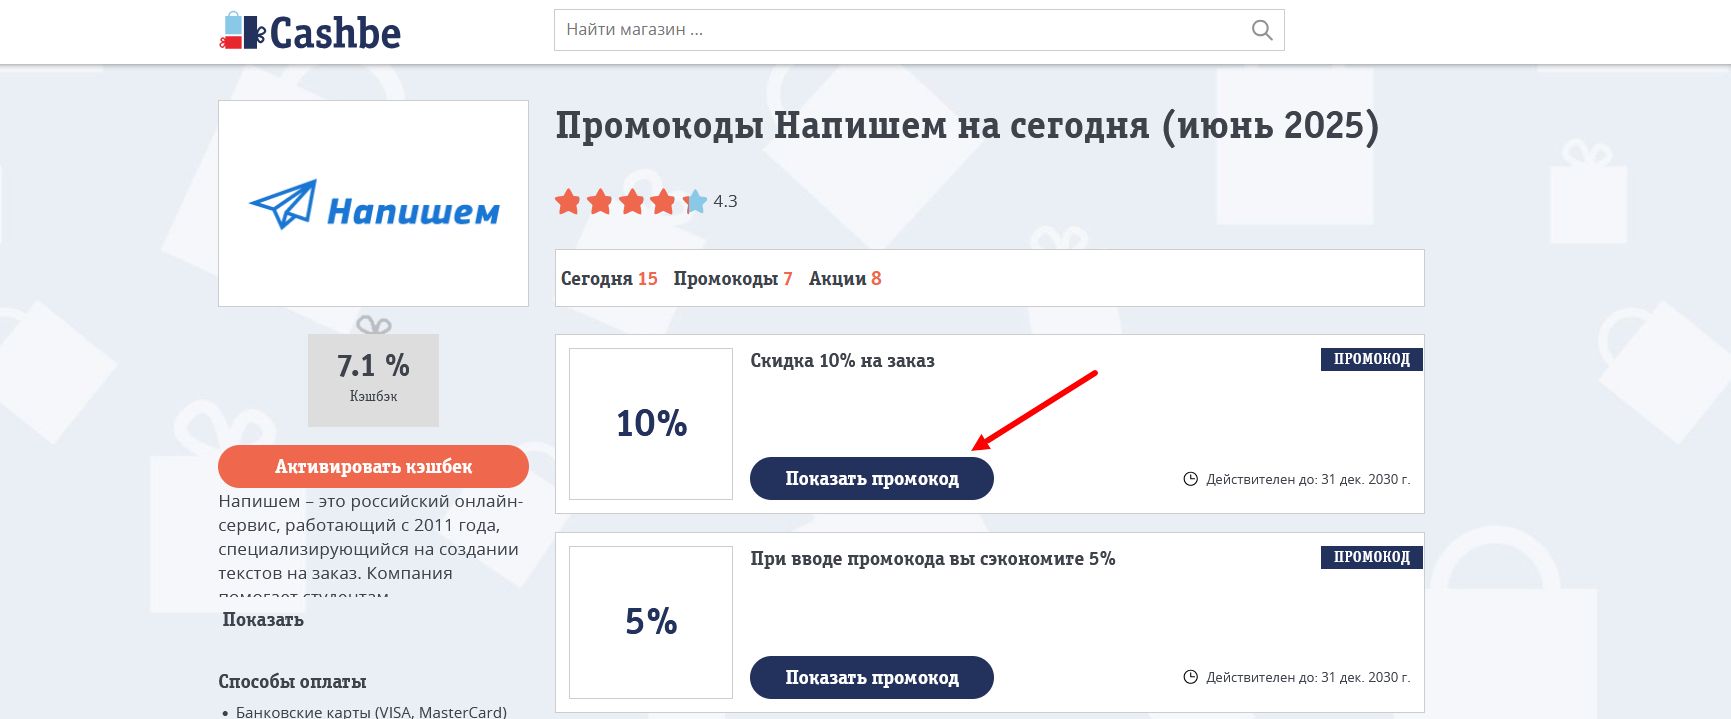Open 'При вводе промокода вы сэкономите 5%' title
This screenshot has width=1731, height=719.
pos(932,558)
